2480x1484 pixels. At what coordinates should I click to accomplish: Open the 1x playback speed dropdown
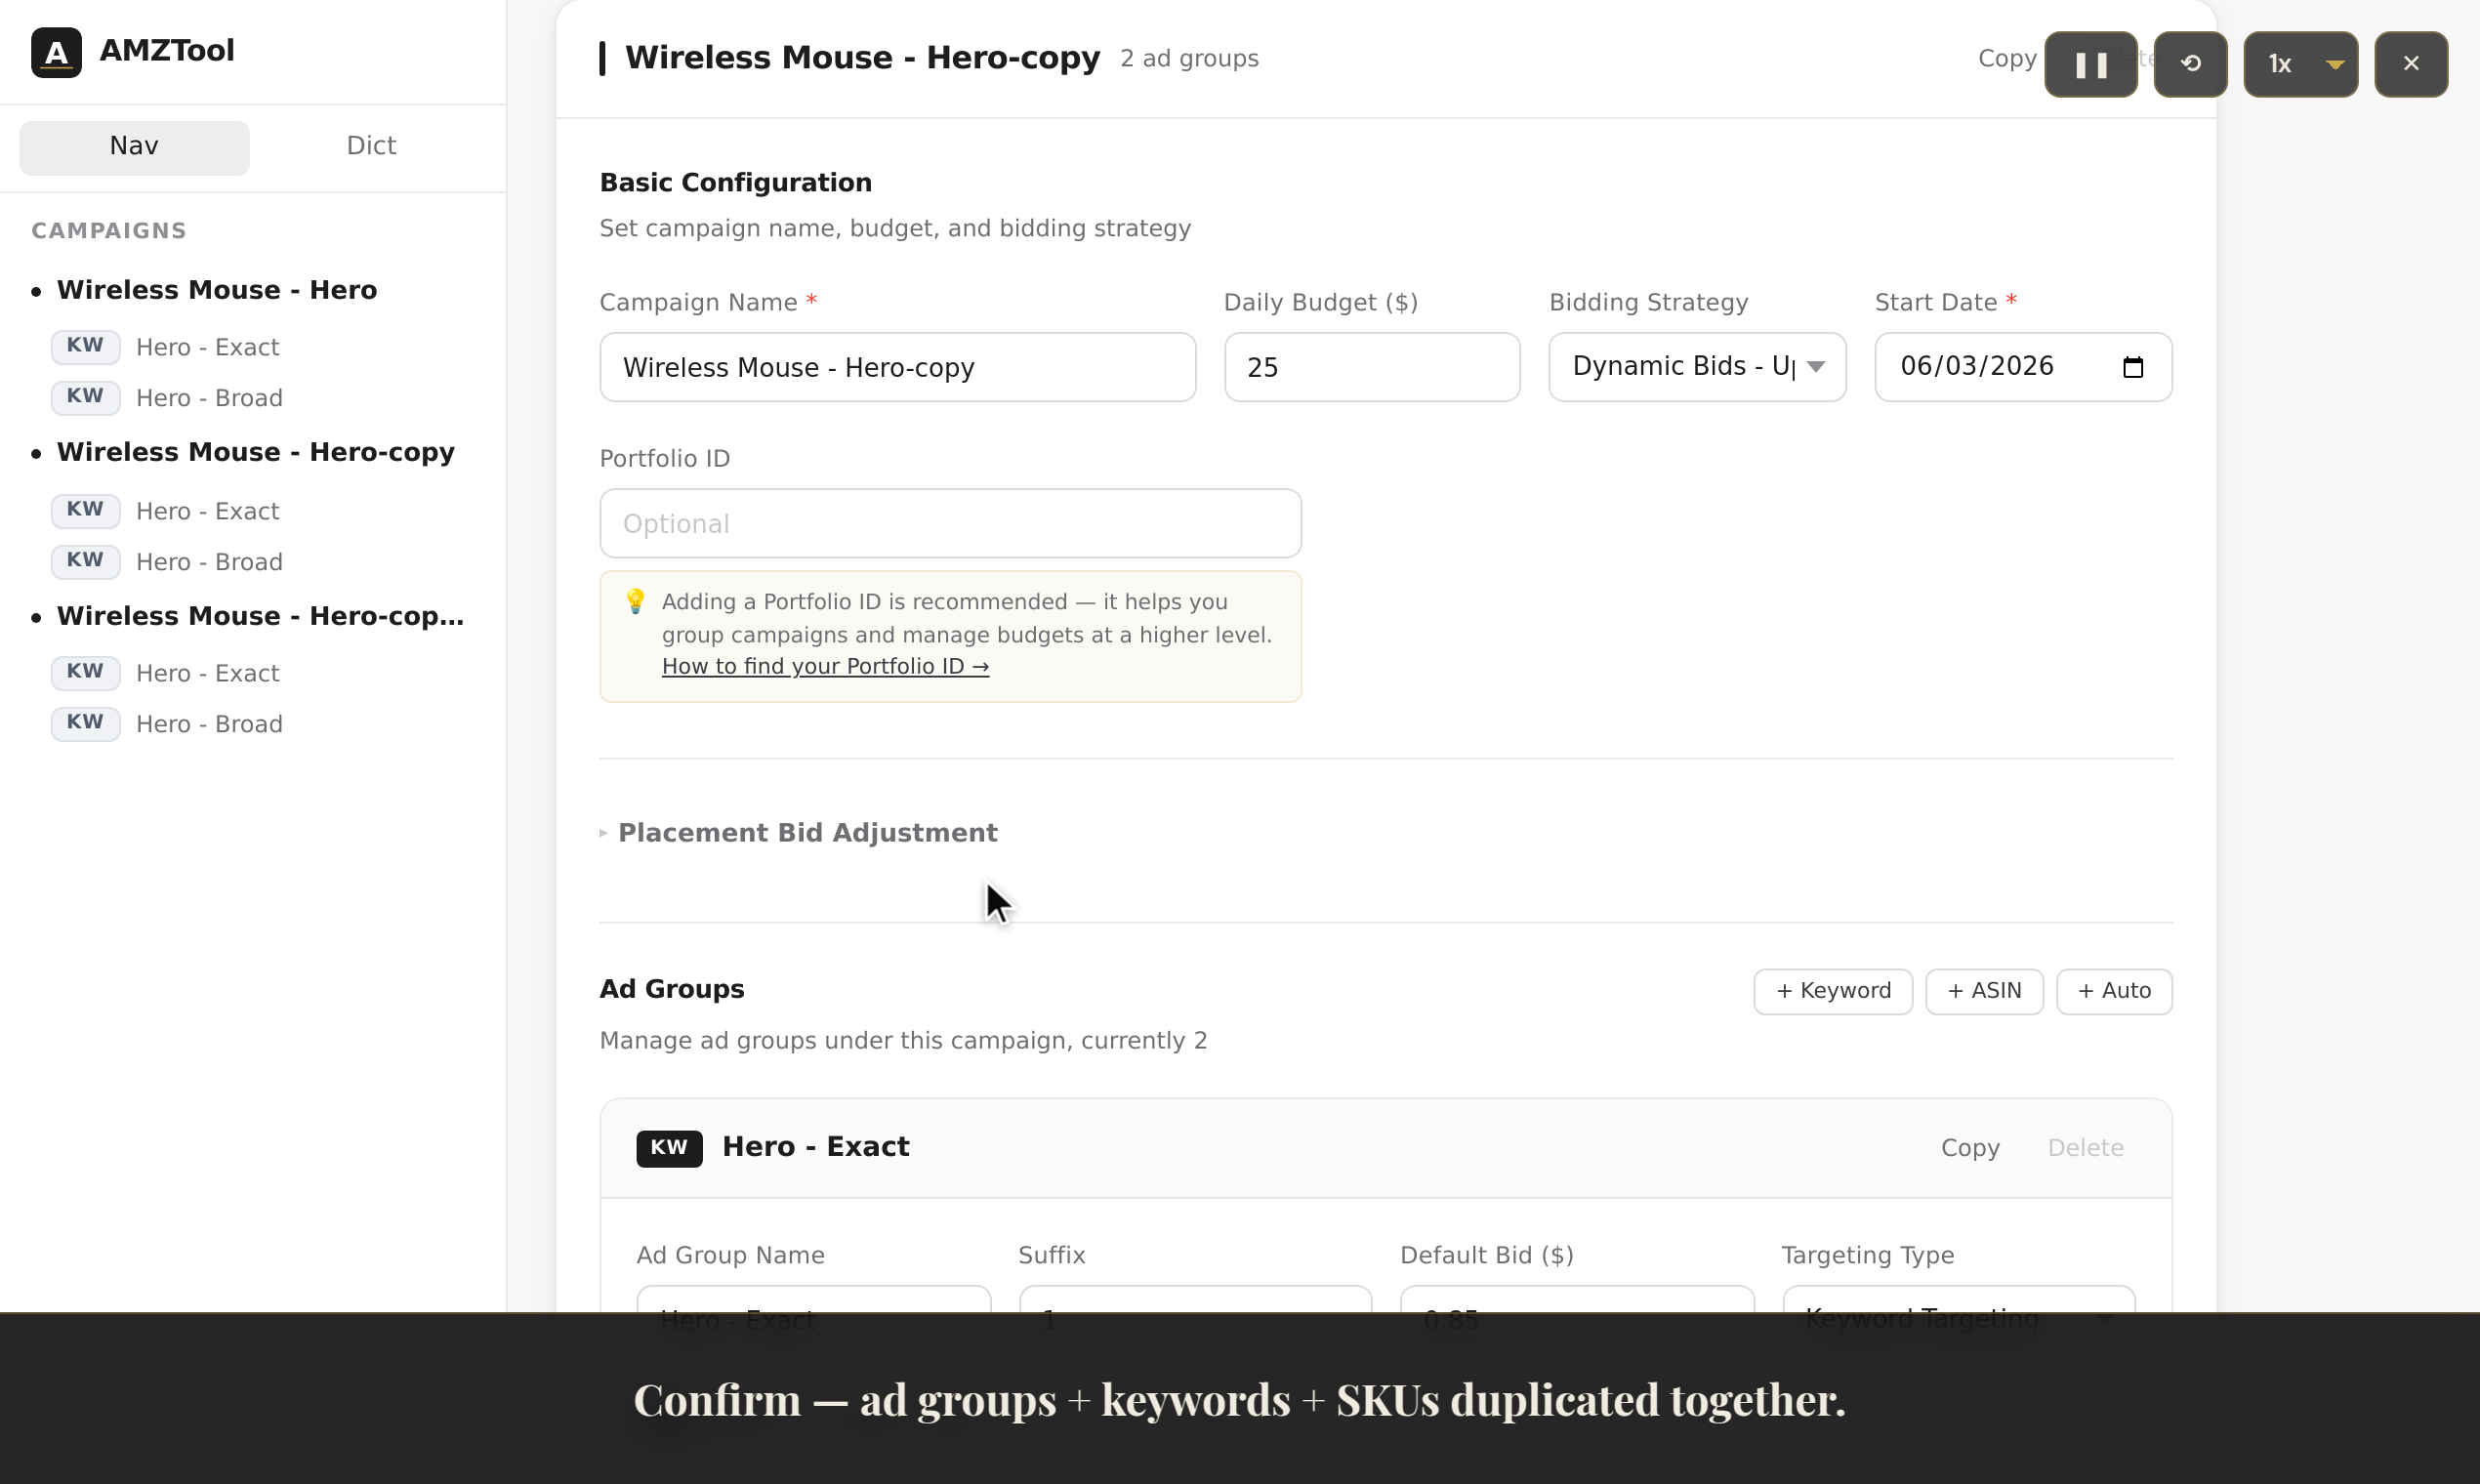tap(2300, 64)
